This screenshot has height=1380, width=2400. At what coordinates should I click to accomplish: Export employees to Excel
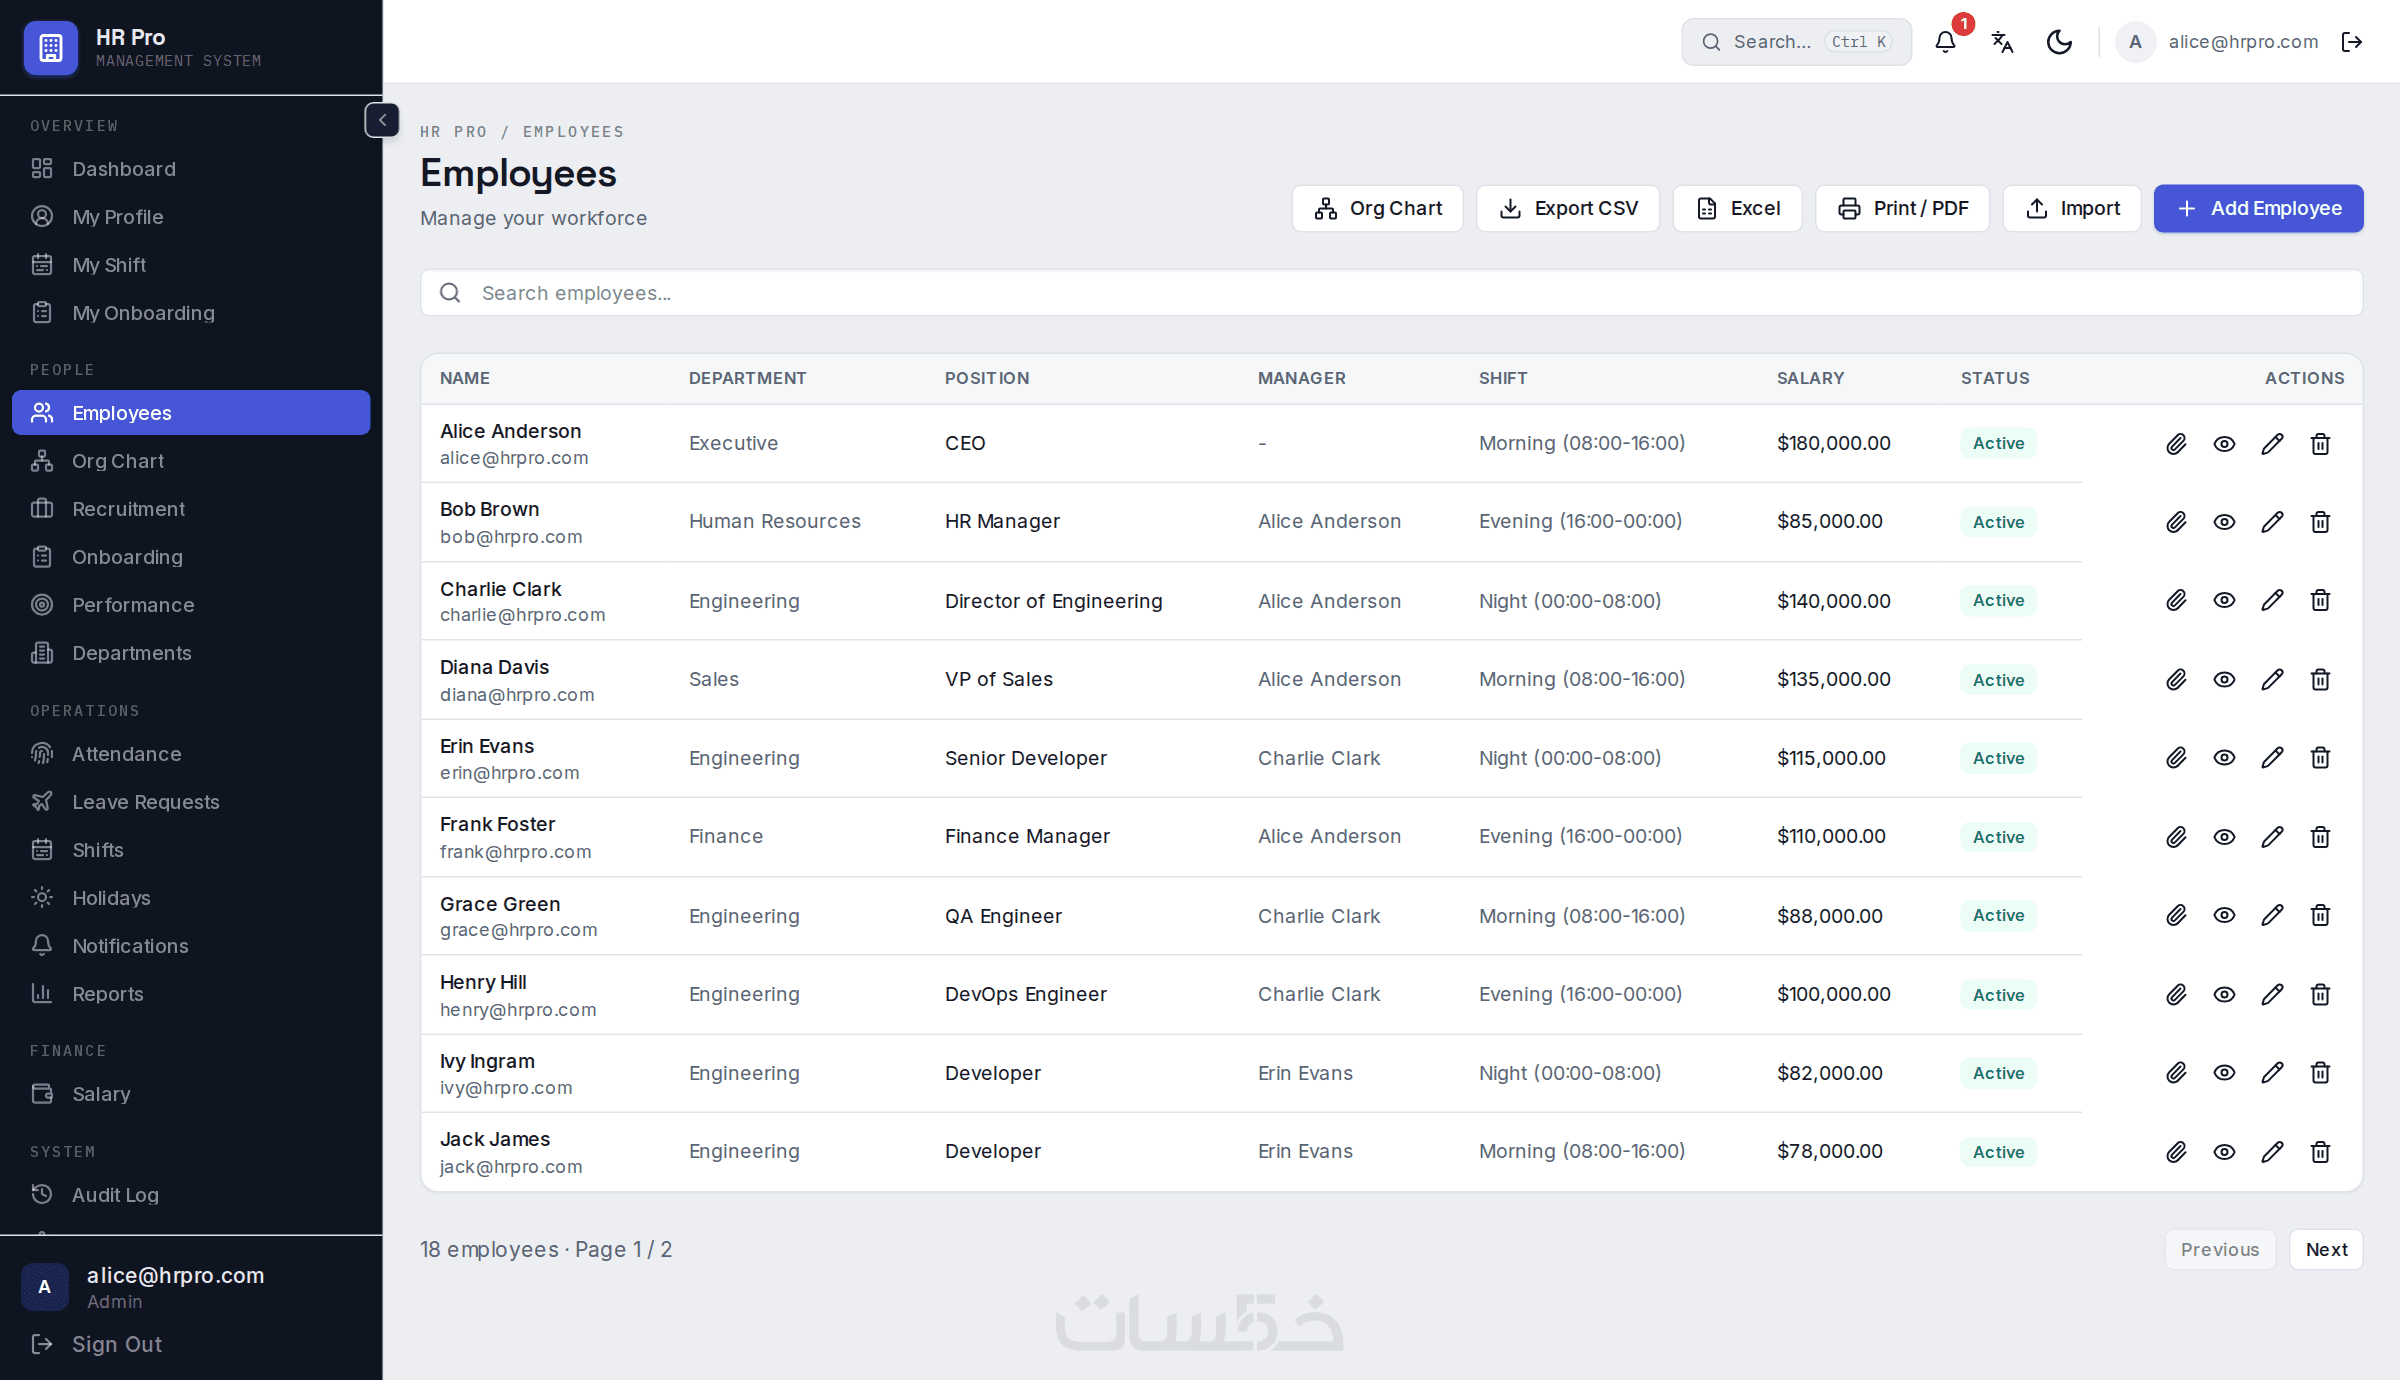click(1737, 208)
